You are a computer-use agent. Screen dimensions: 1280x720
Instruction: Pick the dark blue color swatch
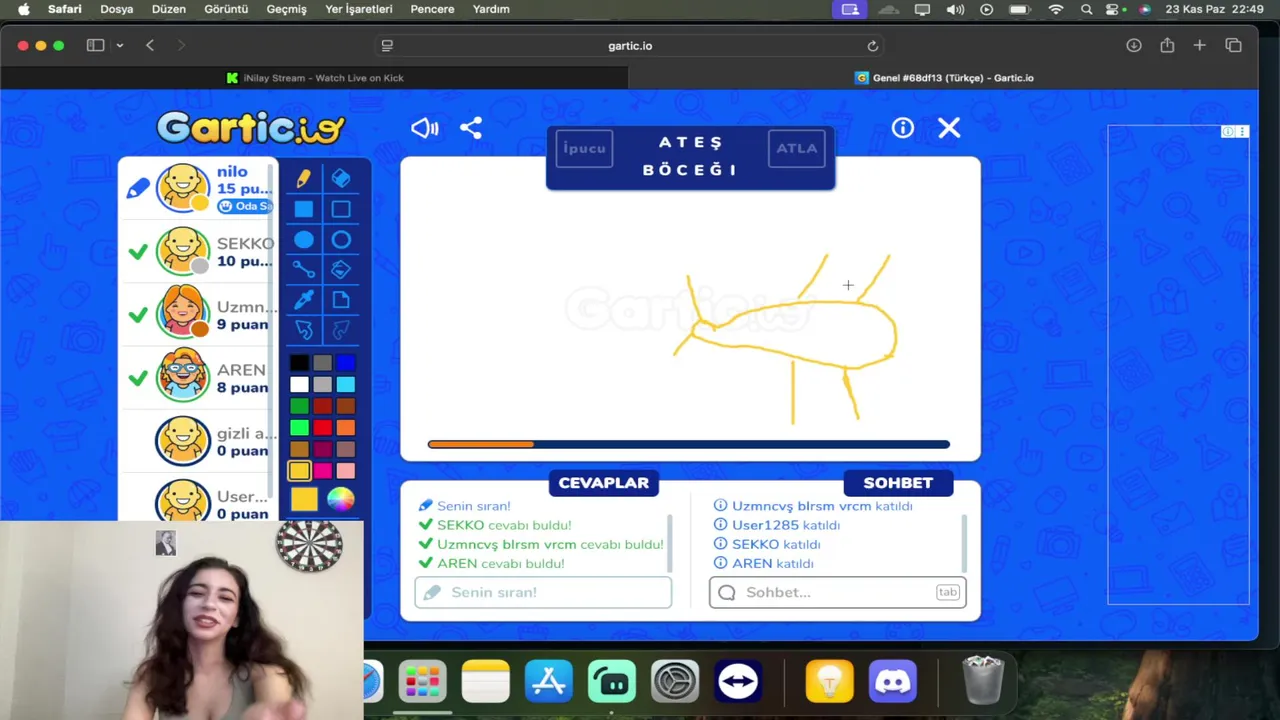[345, 363]
